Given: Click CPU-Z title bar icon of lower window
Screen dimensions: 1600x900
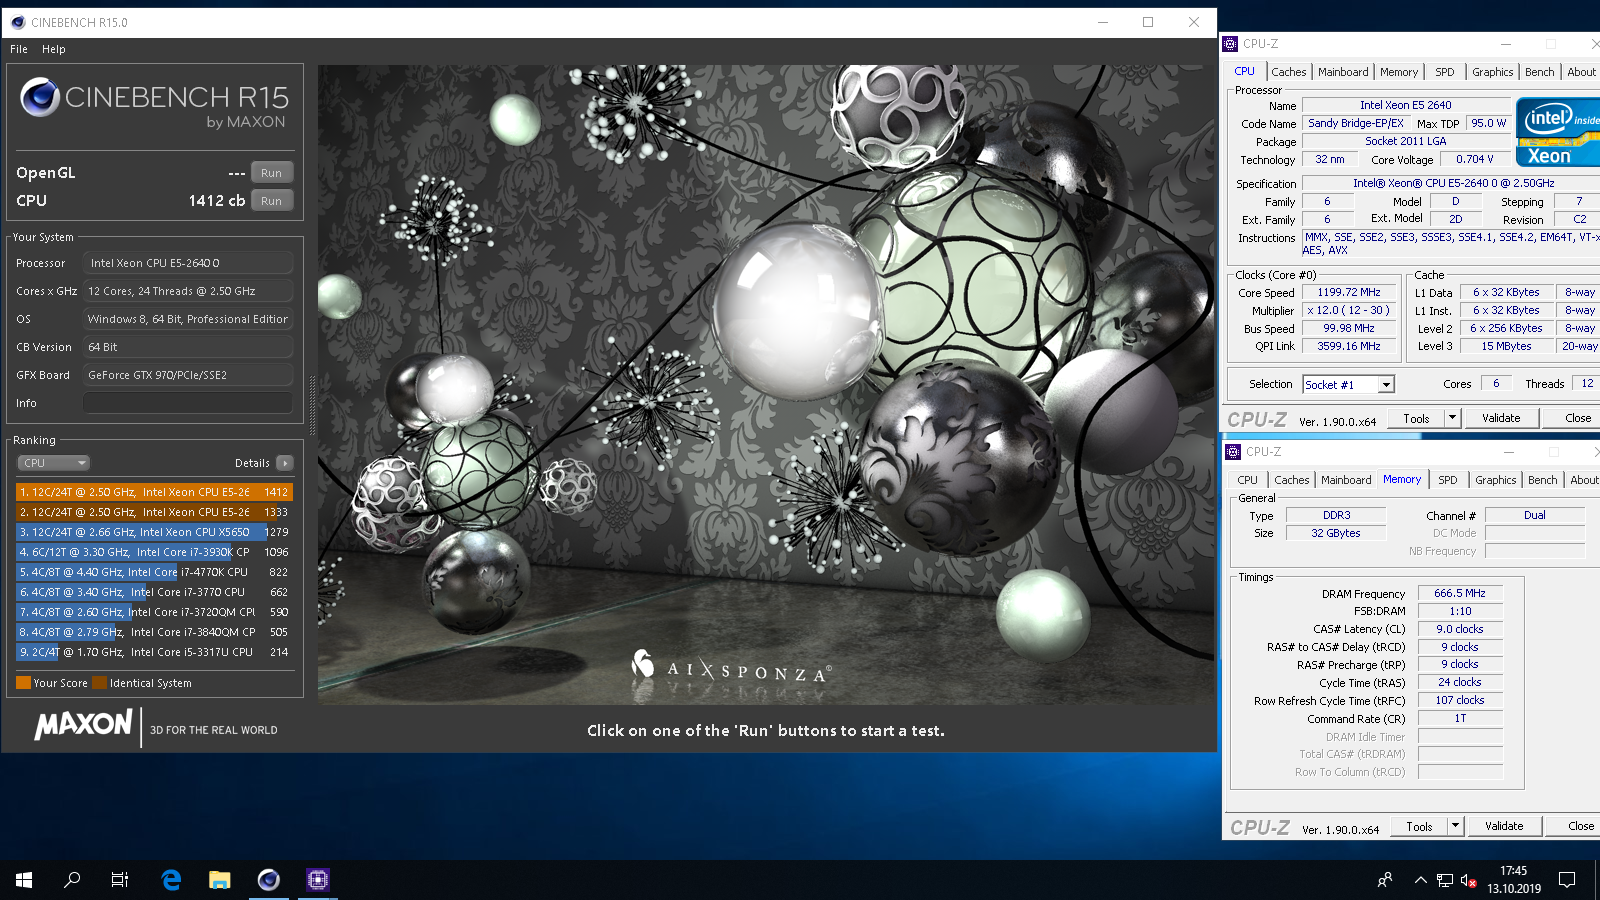Looking at the screenshot, I should tap(1233, 452).
